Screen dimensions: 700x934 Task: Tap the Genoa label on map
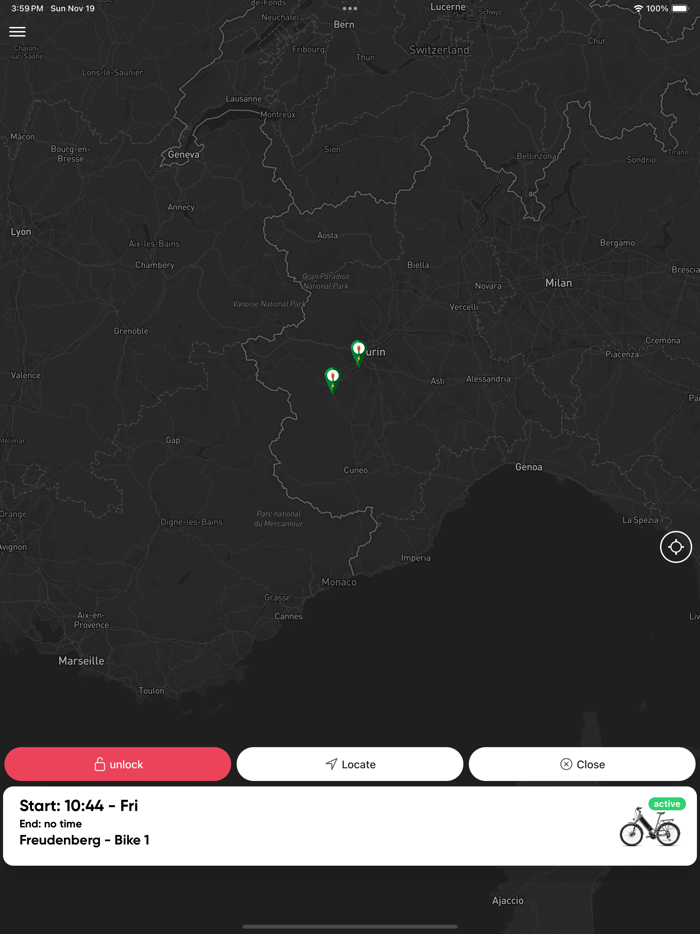coord(528,467)
